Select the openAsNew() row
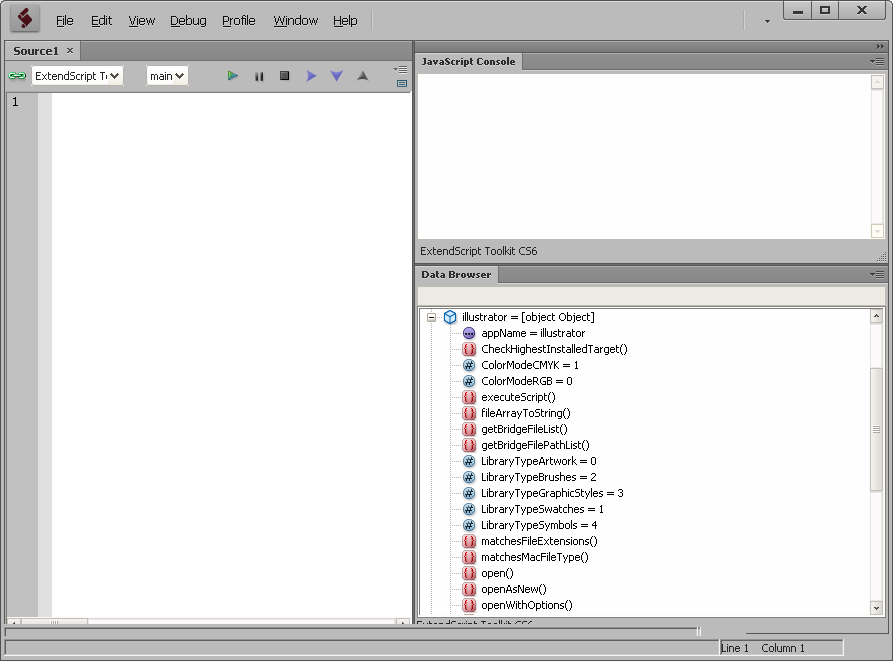The height and width of the screenshot is (661, 893). coord(514,589)
